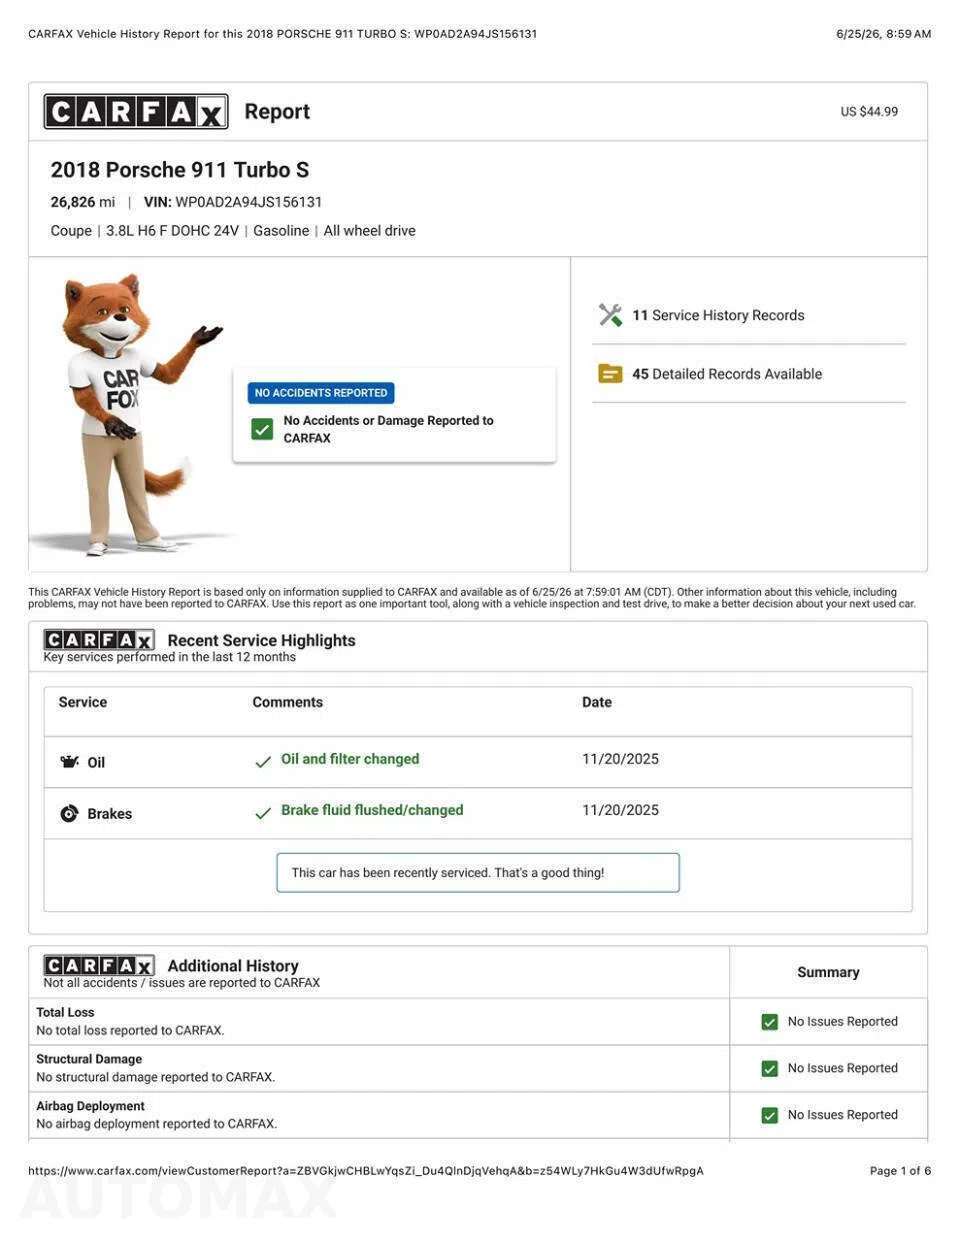Click the 3.8L H6 F DOHC 24V engine spec

pyautogui.click(x=172, y=231)
